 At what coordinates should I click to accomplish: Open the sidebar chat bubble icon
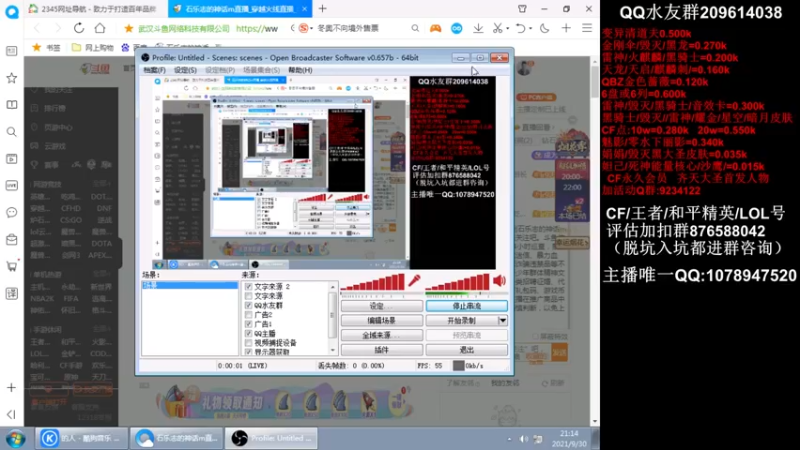pyautogui.click(x=11, y=212)
